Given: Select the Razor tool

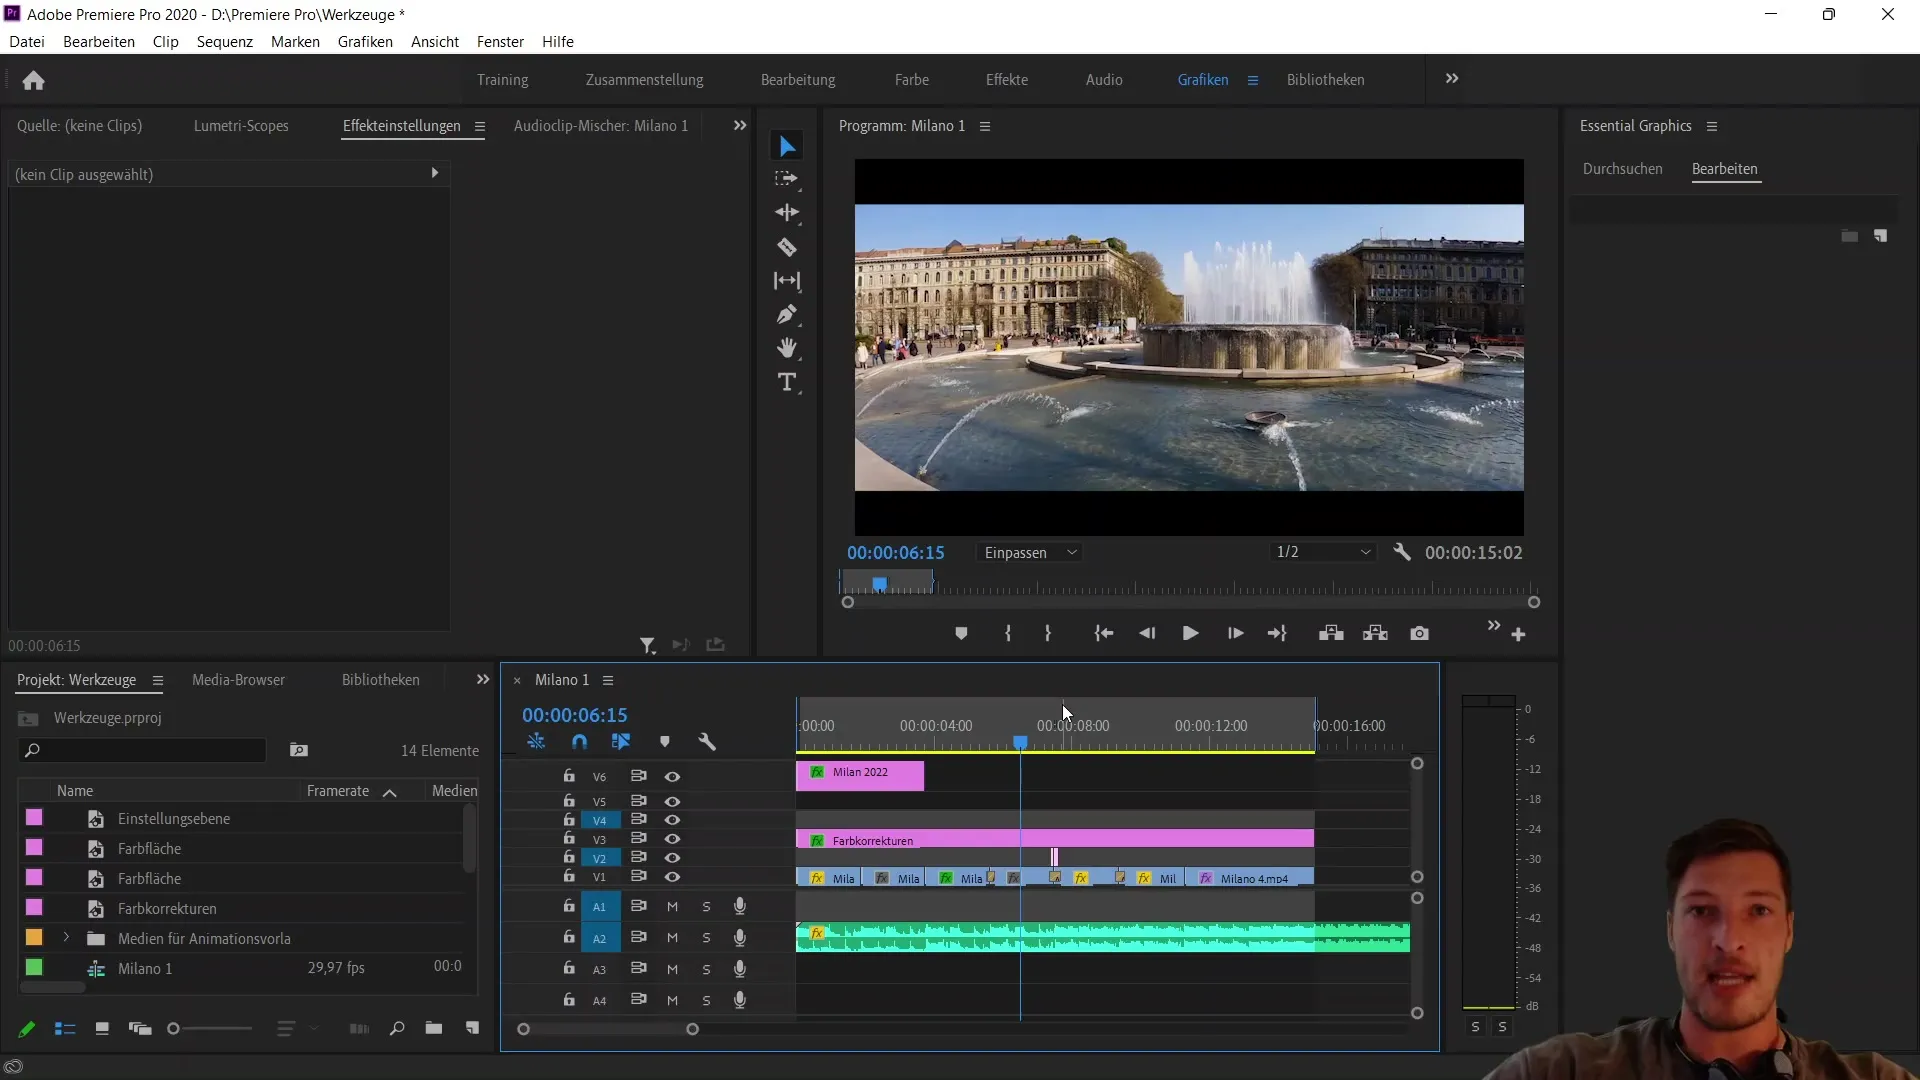Looking at the screenshot, I should pos(787,247).
